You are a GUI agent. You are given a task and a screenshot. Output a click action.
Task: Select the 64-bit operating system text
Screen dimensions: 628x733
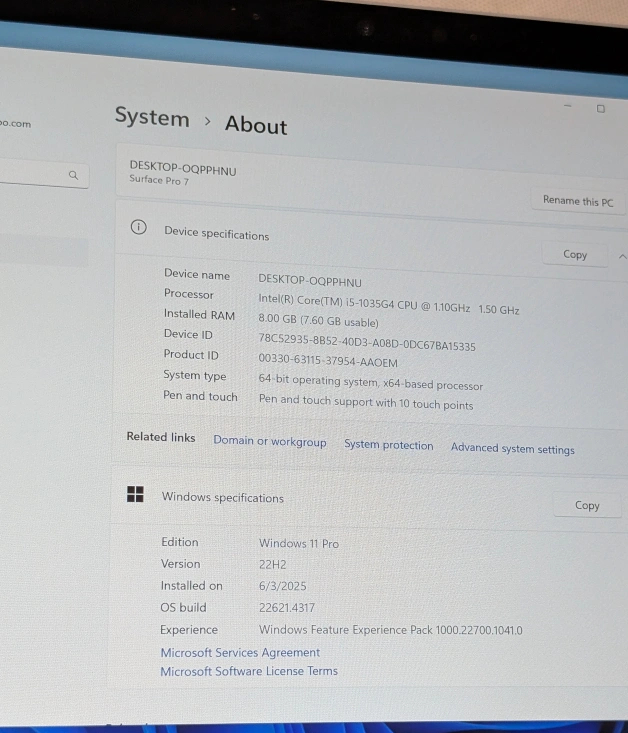370,382
